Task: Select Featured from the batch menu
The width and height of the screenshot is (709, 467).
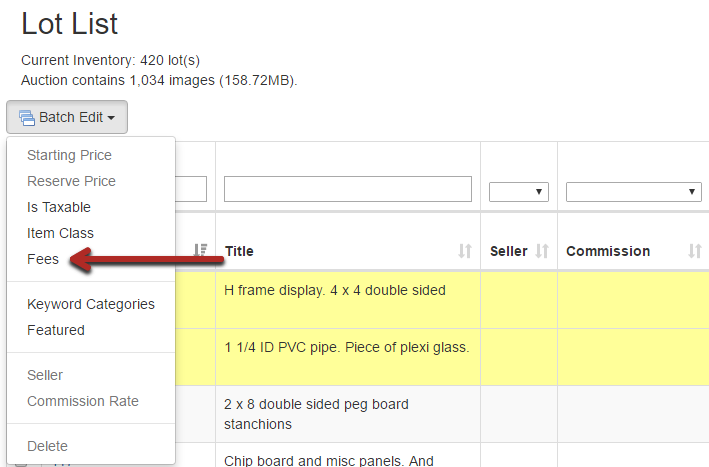Action: (56, 330)
